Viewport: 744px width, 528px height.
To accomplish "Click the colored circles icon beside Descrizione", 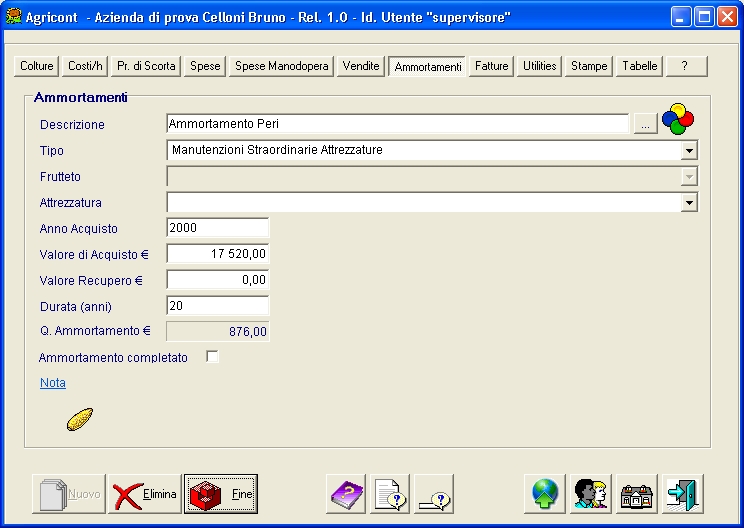I will [x=678, y=120].
